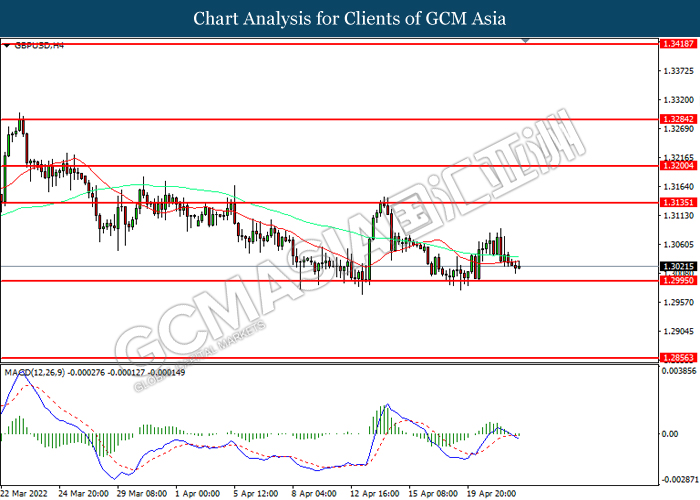Click the 22 Mar 2022 date label
This screenshot has width=700, height=500.
pyautogui.click(x=24, y=493)
